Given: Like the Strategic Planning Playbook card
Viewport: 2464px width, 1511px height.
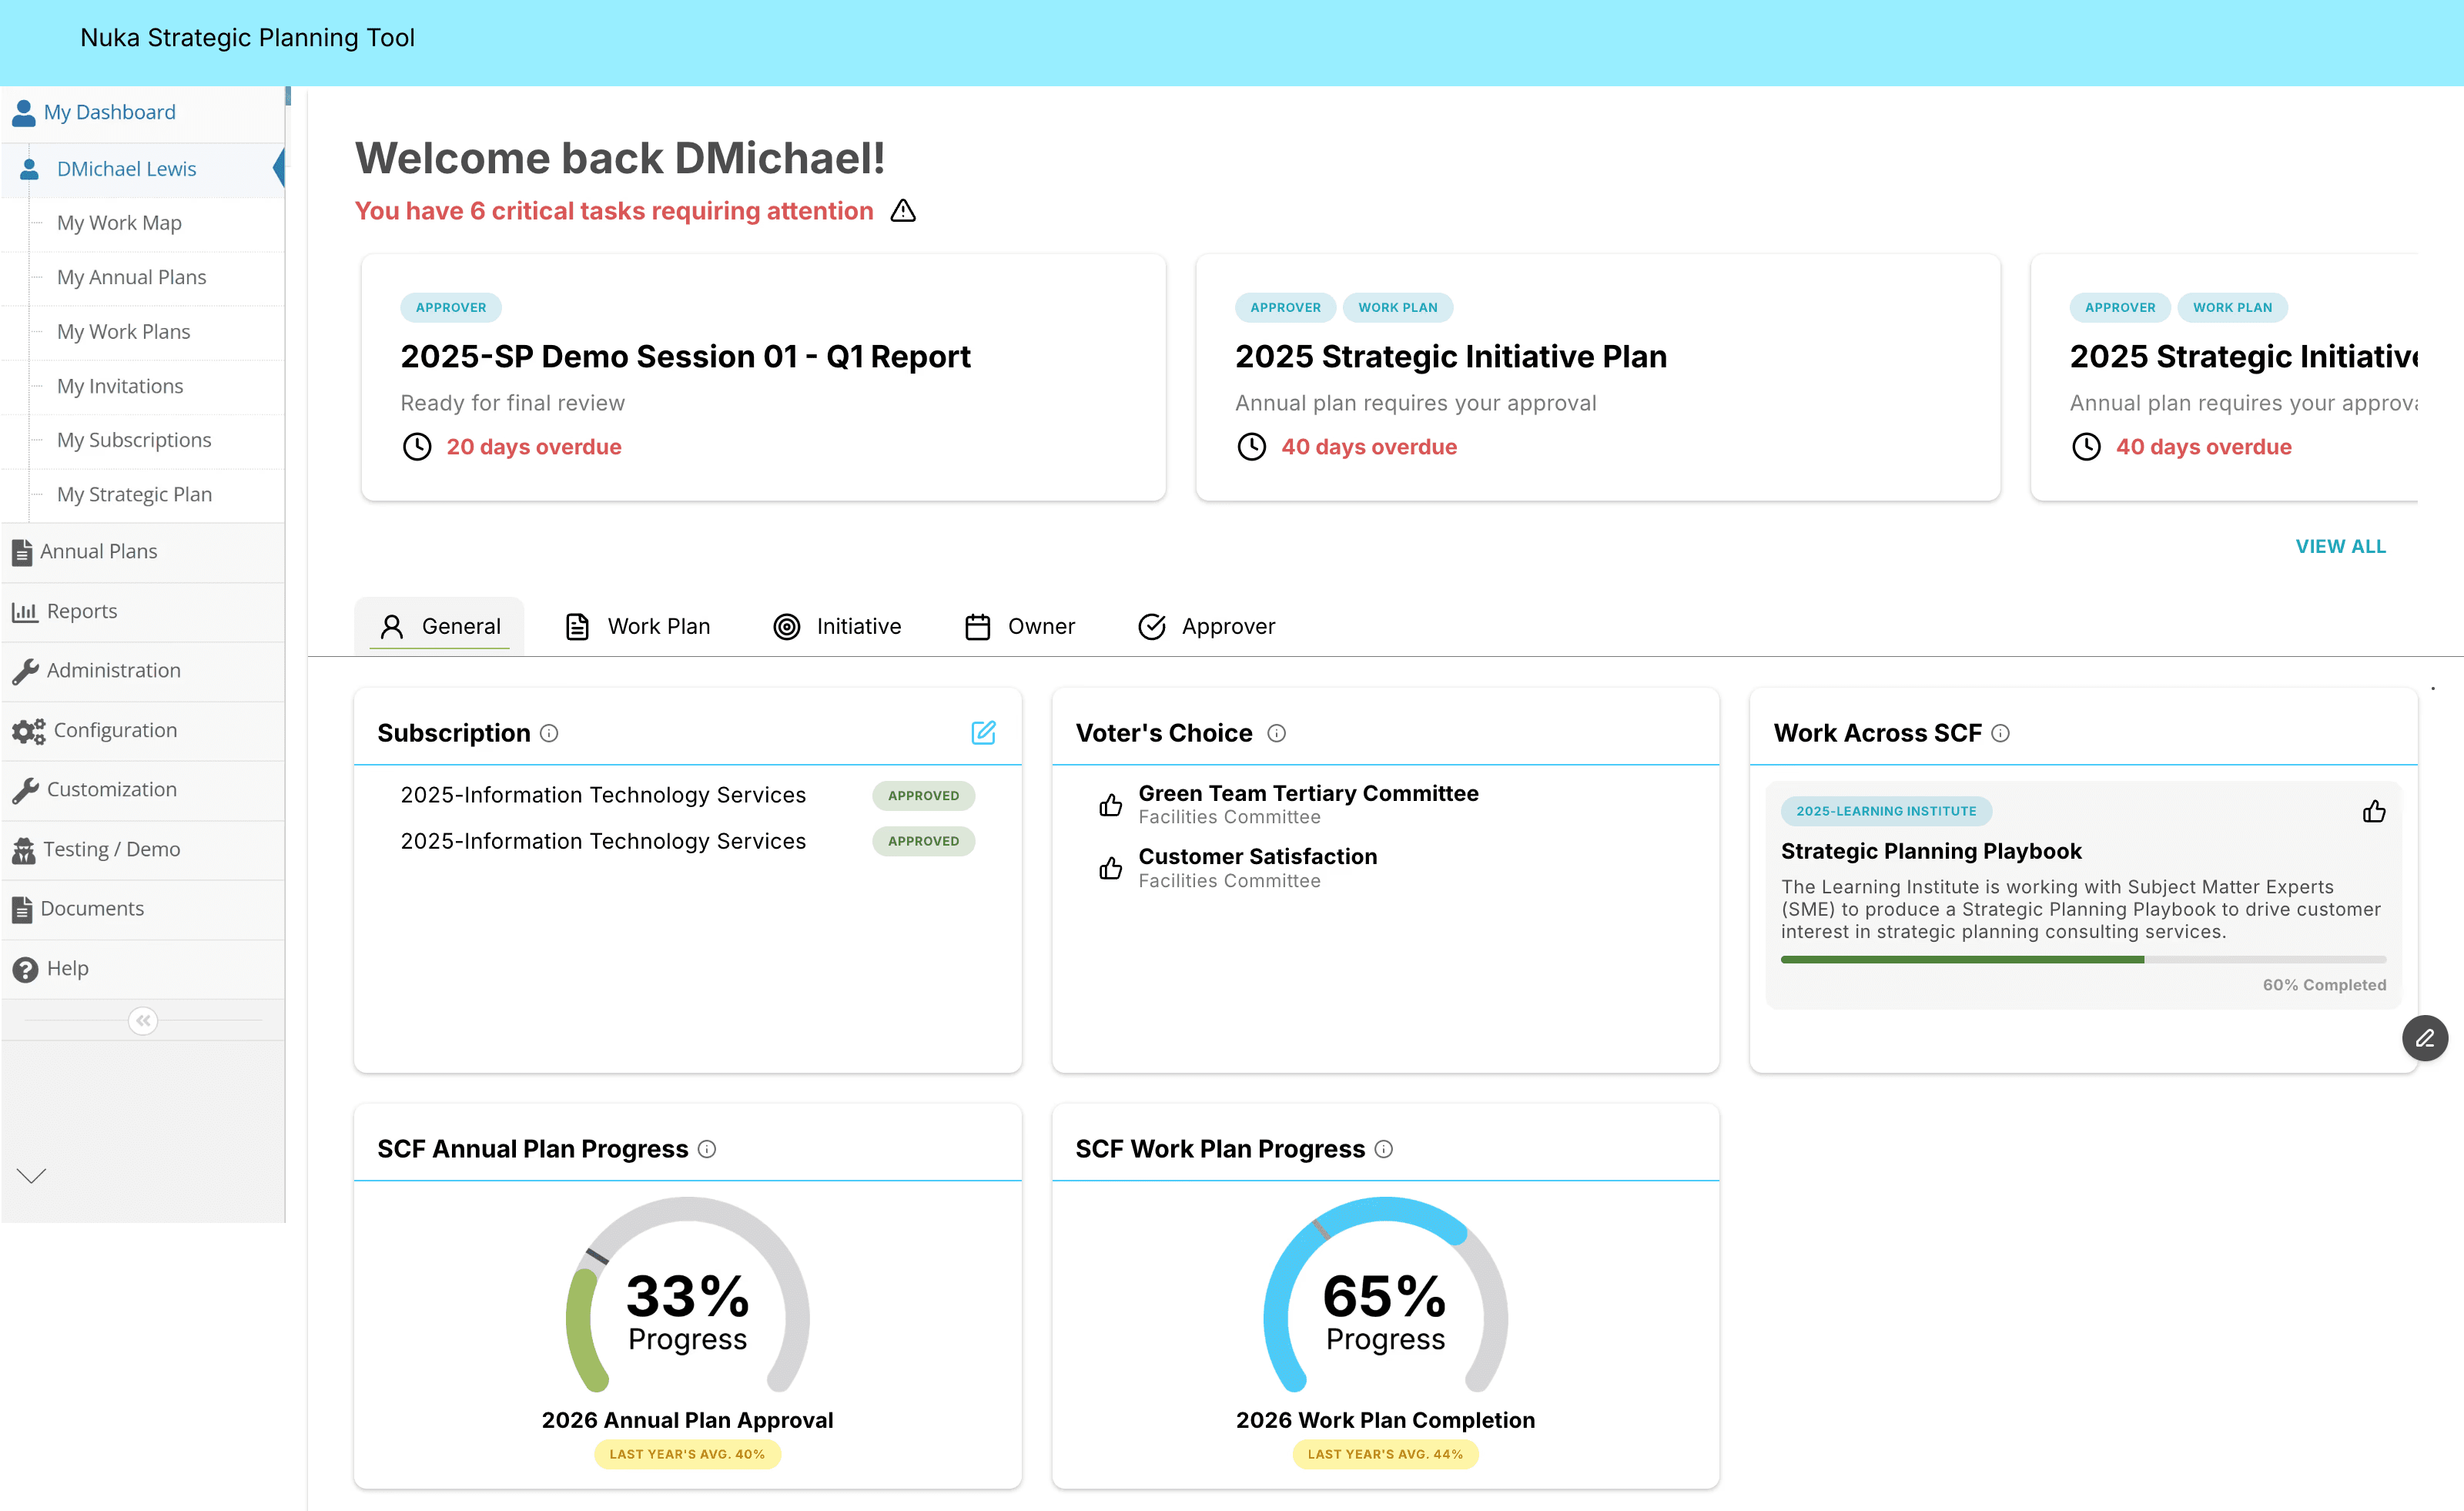Looking at the screenshot, I should (x=2373, y=811).
